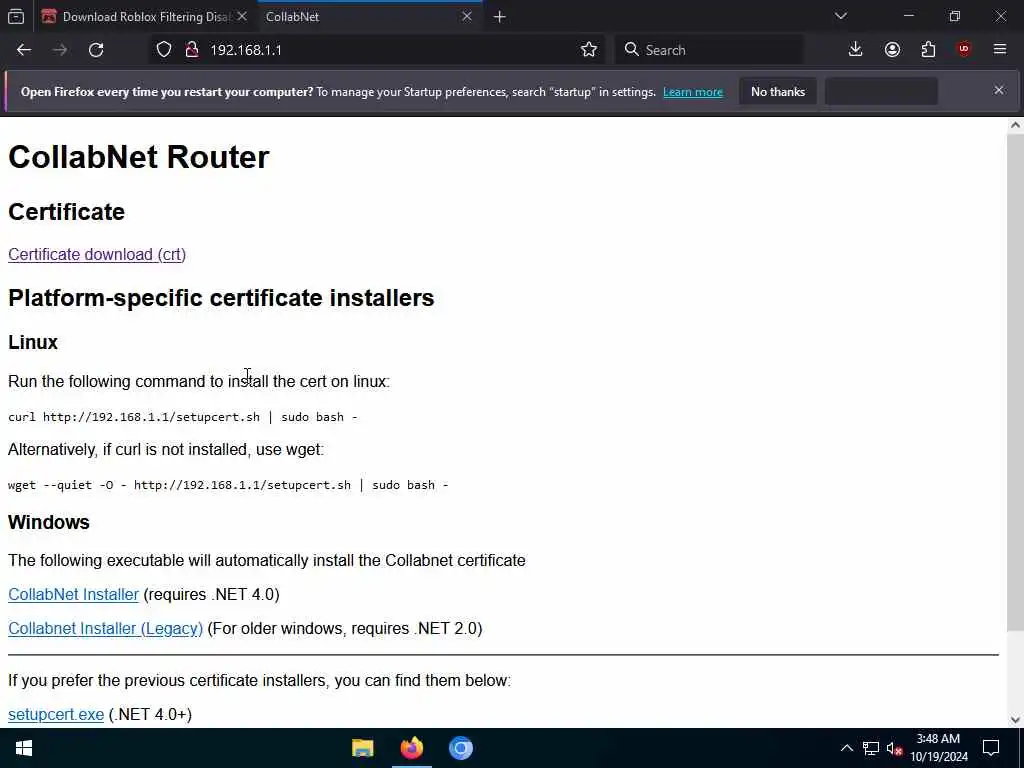This screenshot has width=1024, height=768.
Task: Open the Windows notification center icon
Action: (x=991, y=748)
